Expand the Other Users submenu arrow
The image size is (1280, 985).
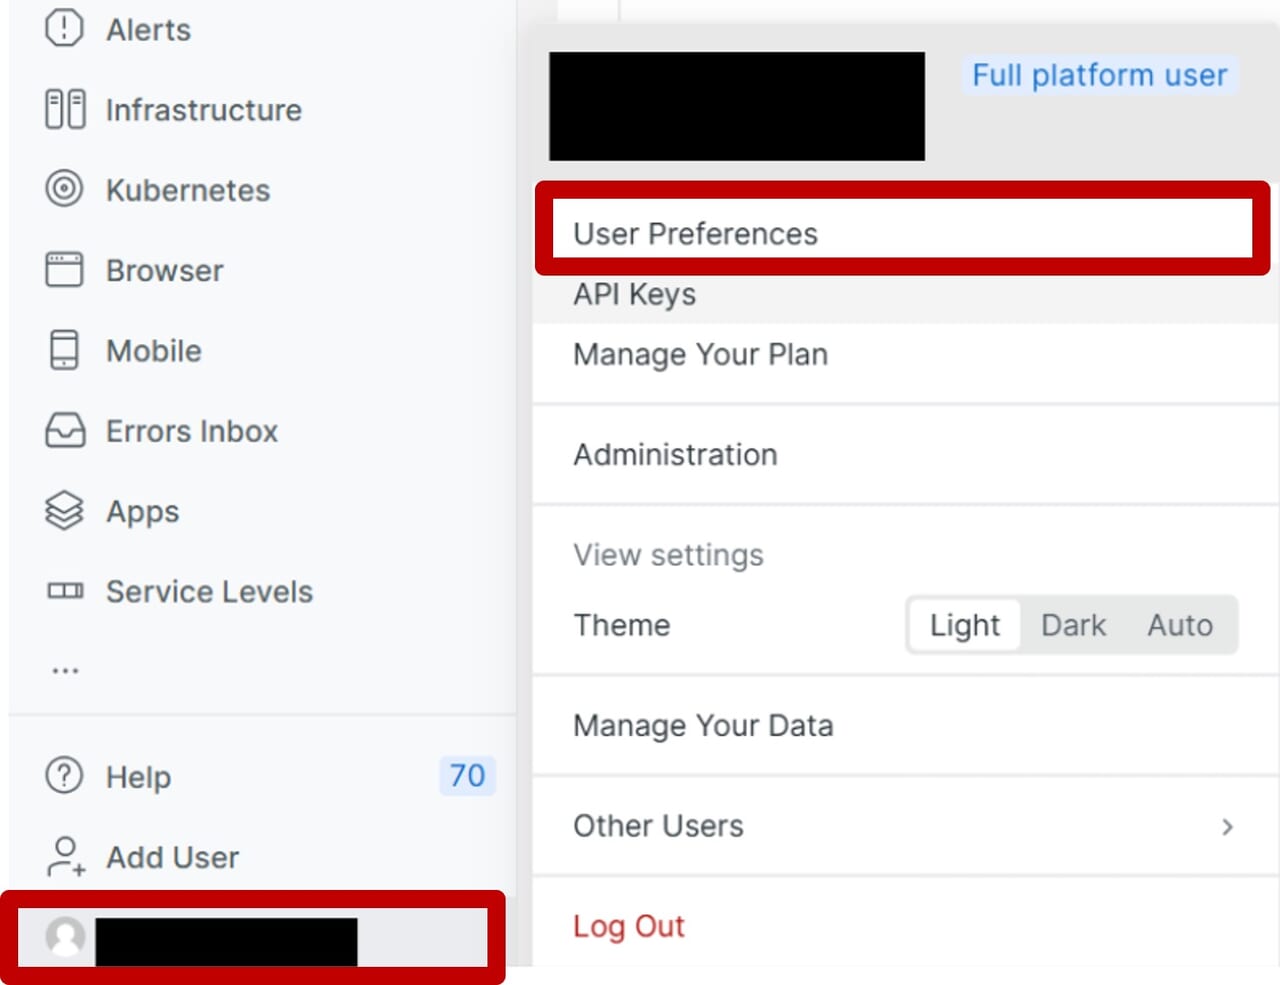1227,827
